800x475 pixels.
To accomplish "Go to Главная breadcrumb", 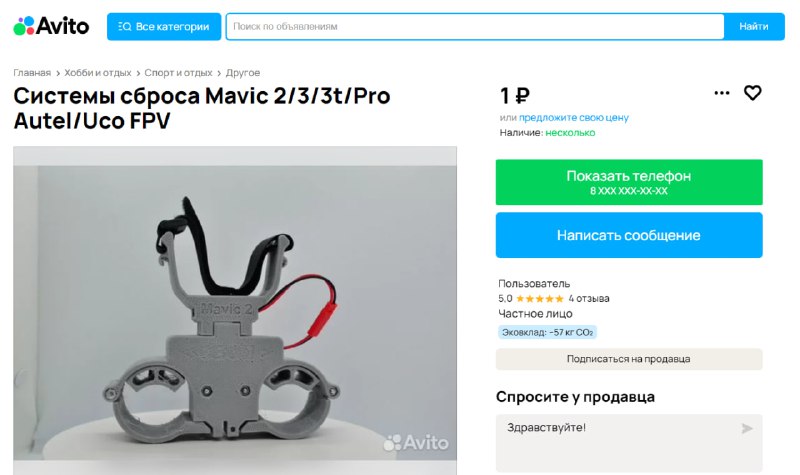I will 32,73.
